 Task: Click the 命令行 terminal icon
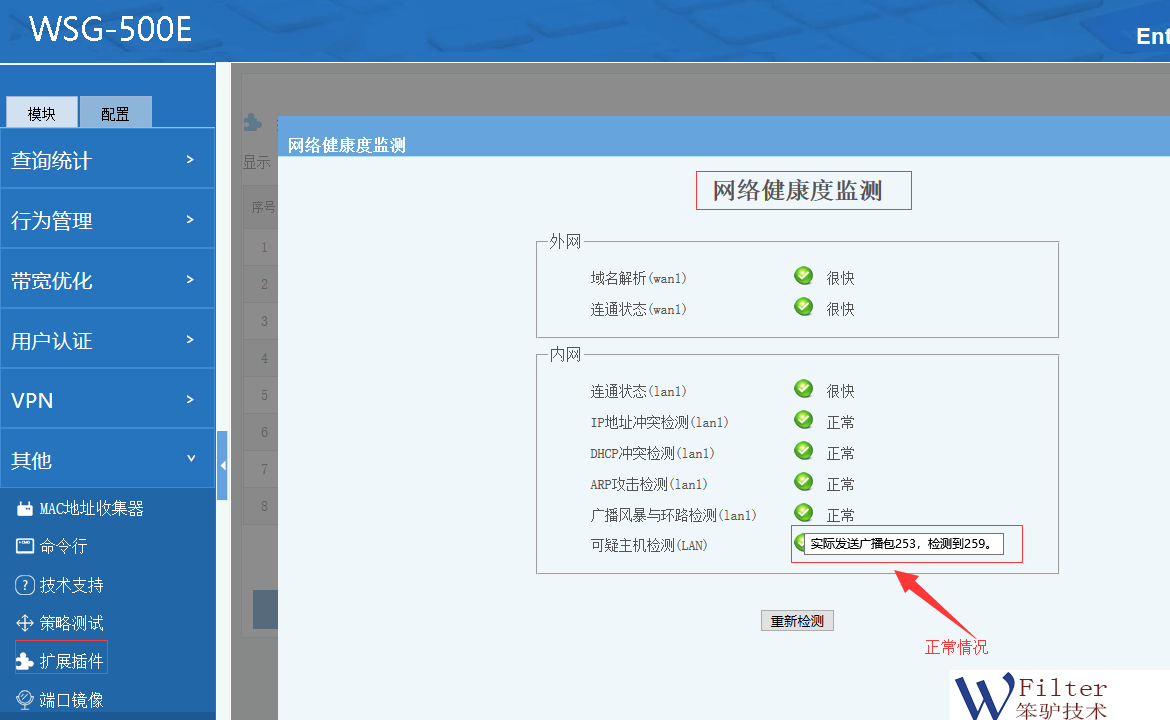point(25,546)
